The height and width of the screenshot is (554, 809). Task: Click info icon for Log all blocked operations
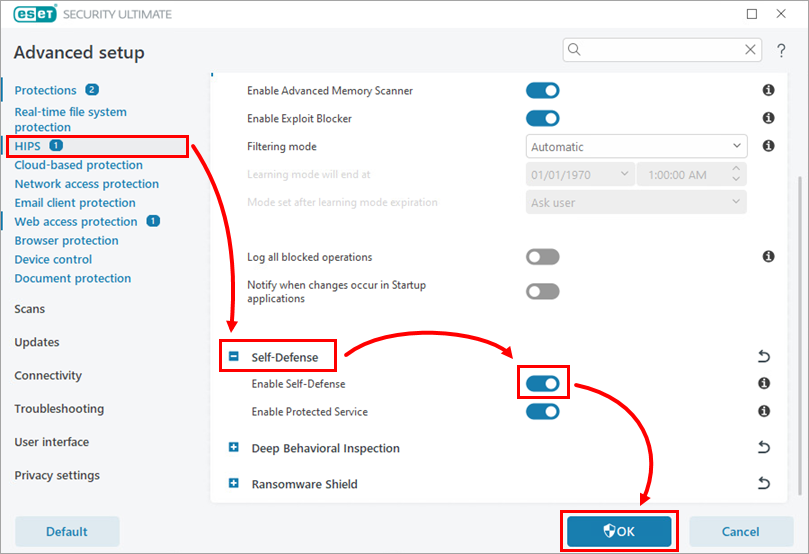click(768, 257)
